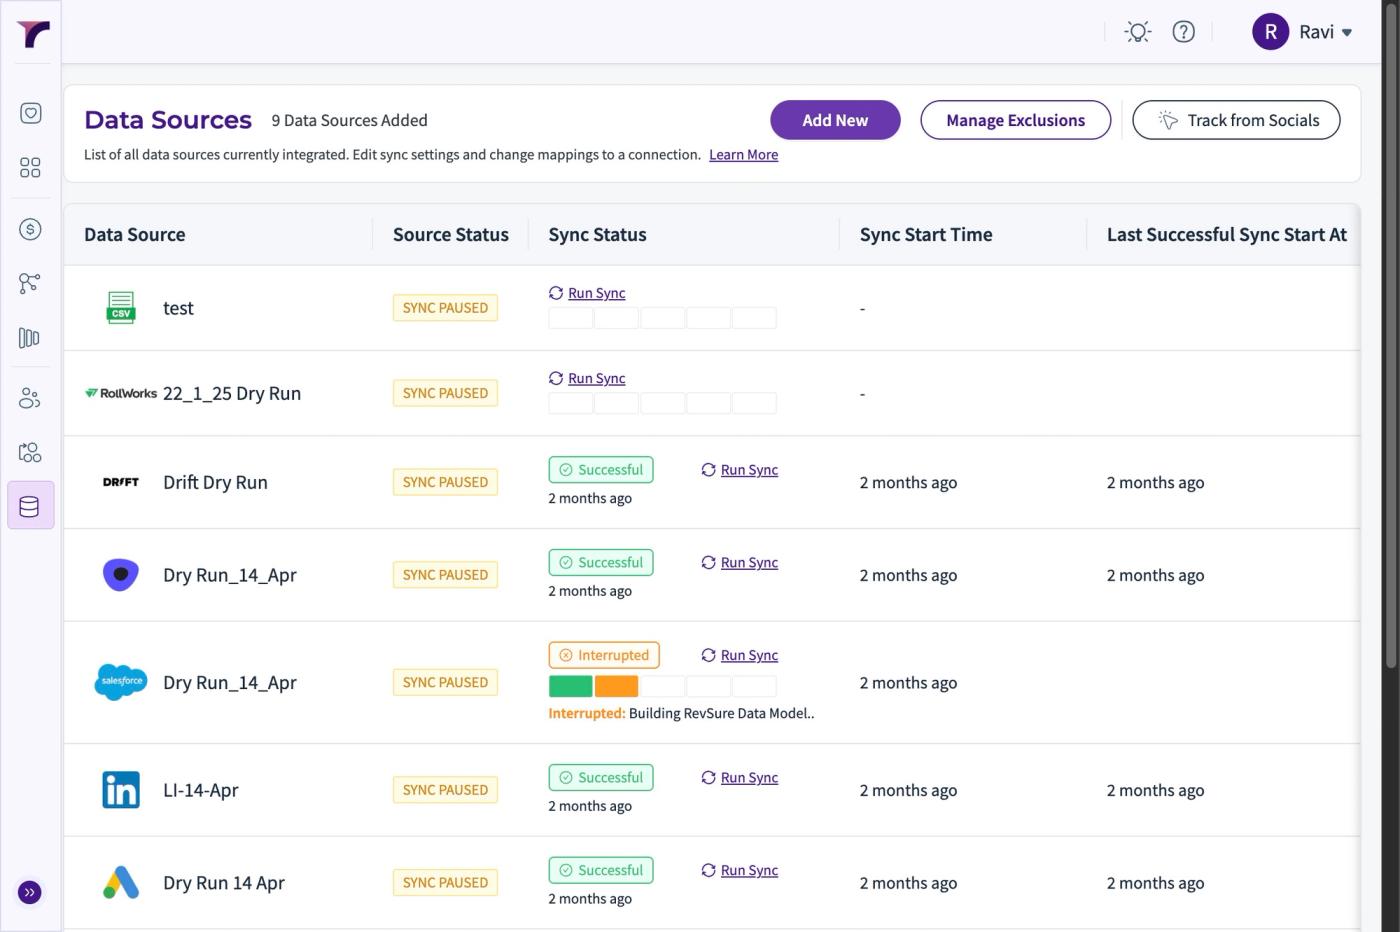
Task: Open the help question mark icon
Action: (1183, 32)
